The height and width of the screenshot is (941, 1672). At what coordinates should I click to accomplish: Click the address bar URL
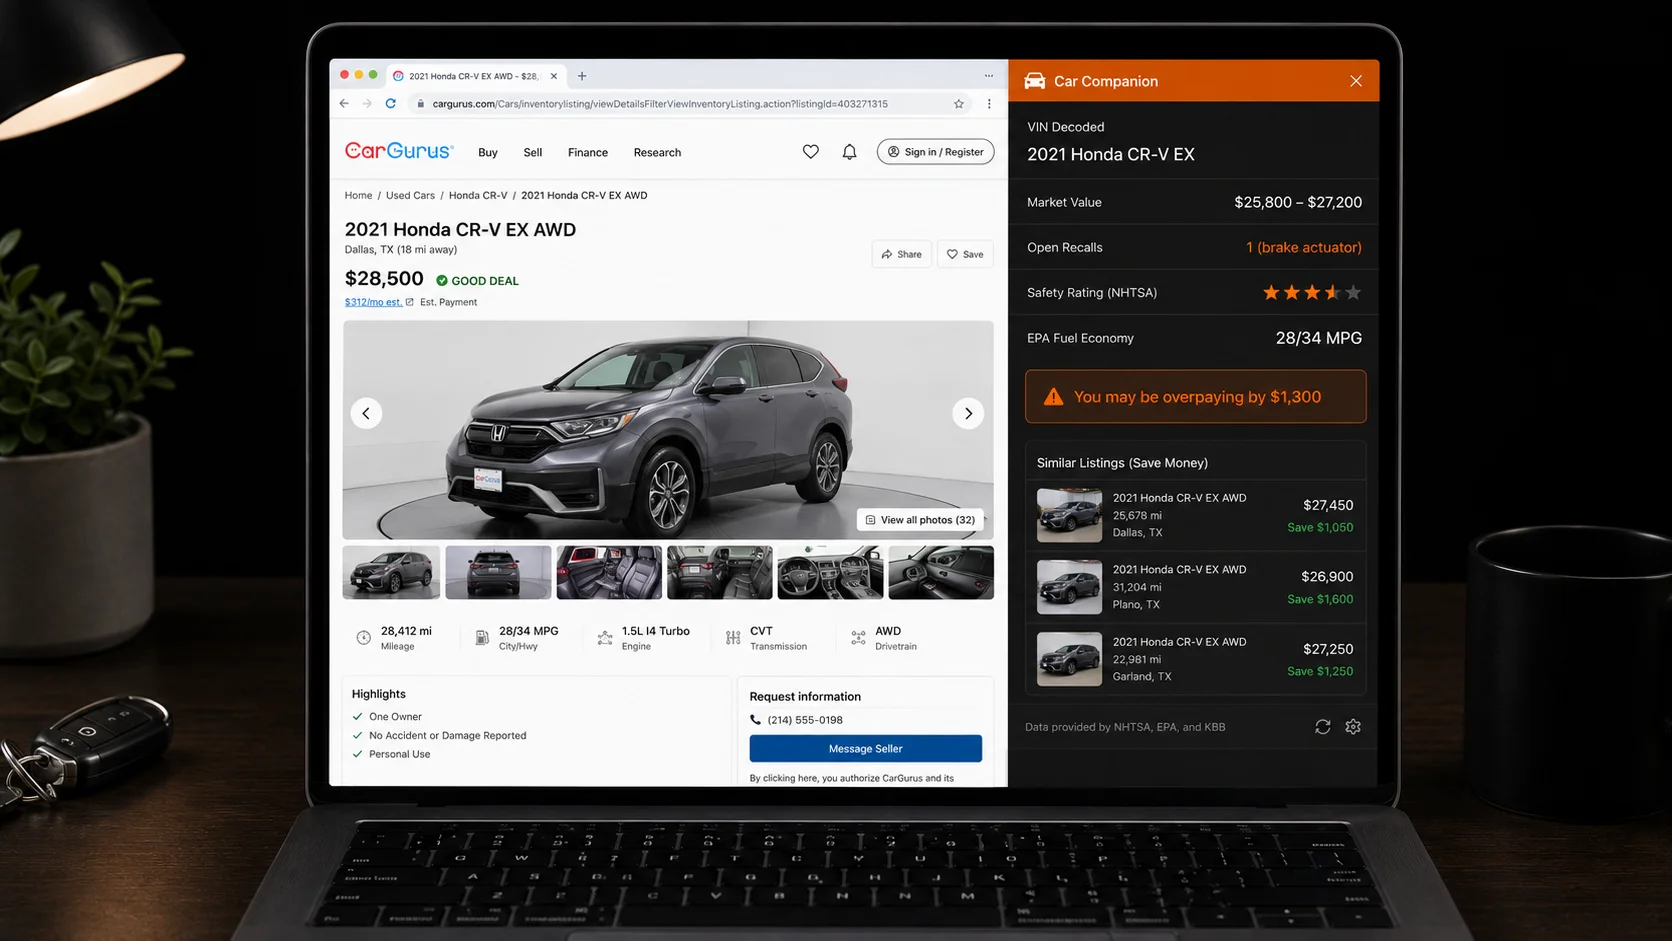(x=660, y=104)
